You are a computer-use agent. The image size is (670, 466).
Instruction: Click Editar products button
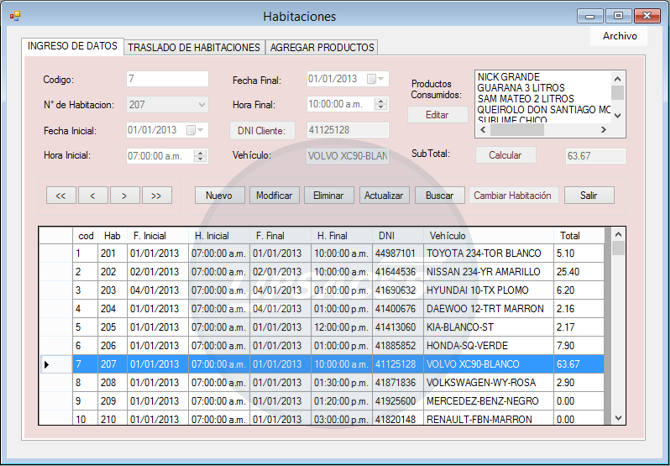click(438, 115)
